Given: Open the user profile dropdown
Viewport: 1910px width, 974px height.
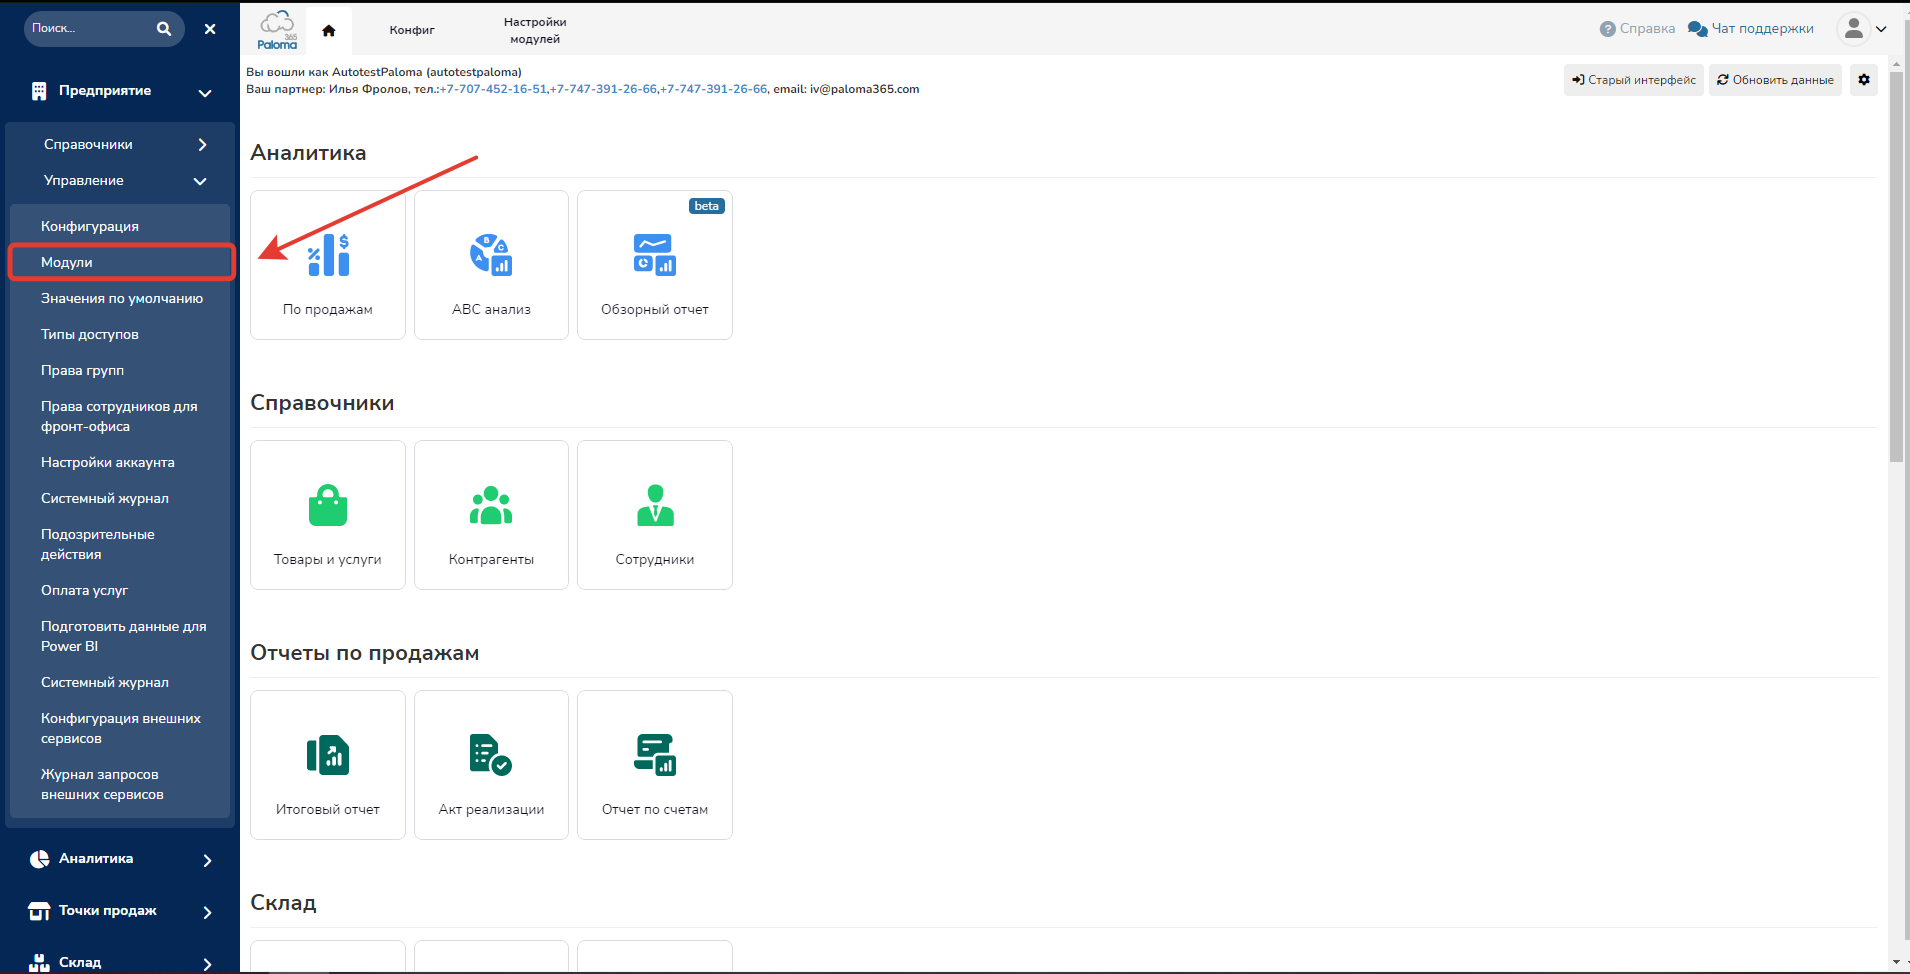Looking at the screenshot, I should 1861,29.
